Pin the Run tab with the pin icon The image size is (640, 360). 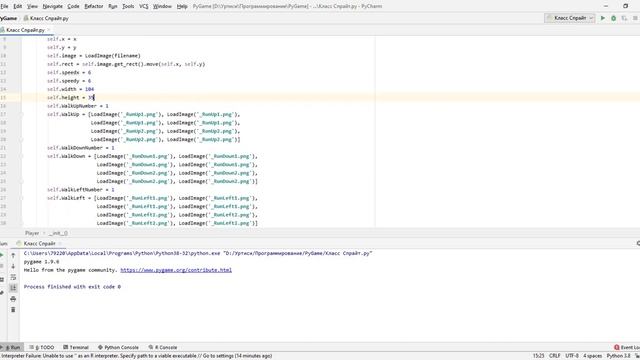(2, 293)
